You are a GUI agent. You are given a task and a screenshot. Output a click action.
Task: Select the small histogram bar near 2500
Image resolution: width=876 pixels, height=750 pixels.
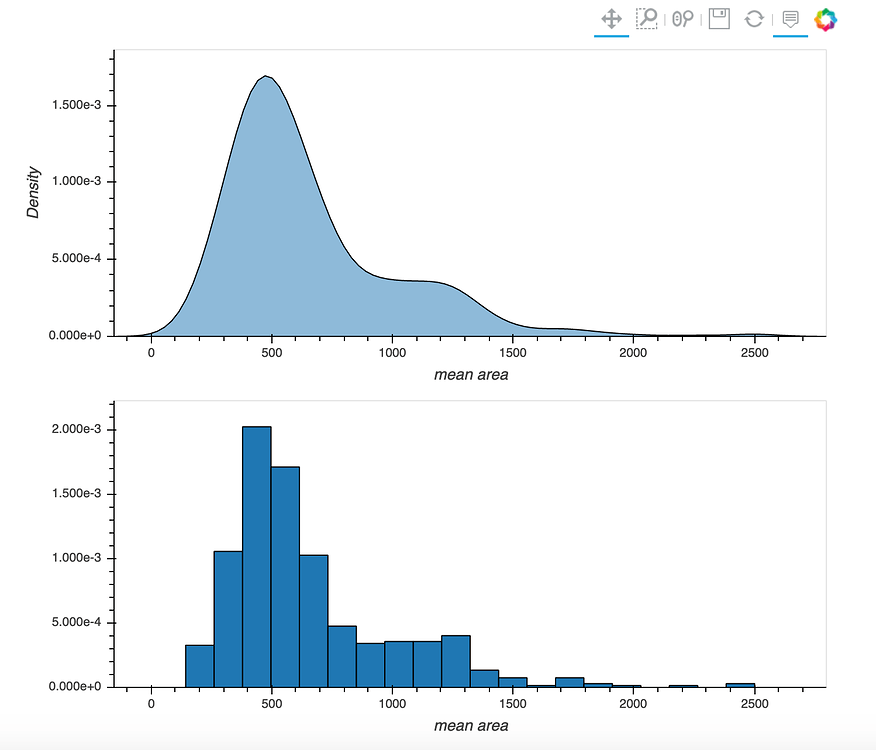740,683
